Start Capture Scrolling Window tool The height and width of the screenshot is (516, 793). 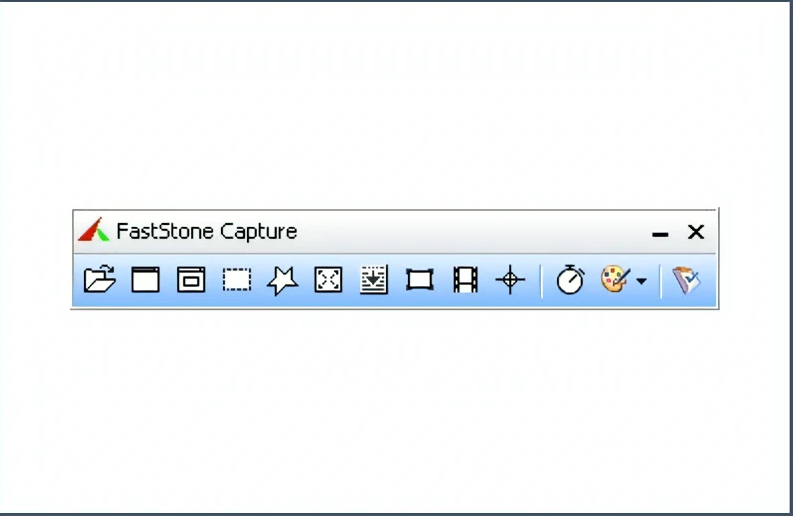coord(374,279)
